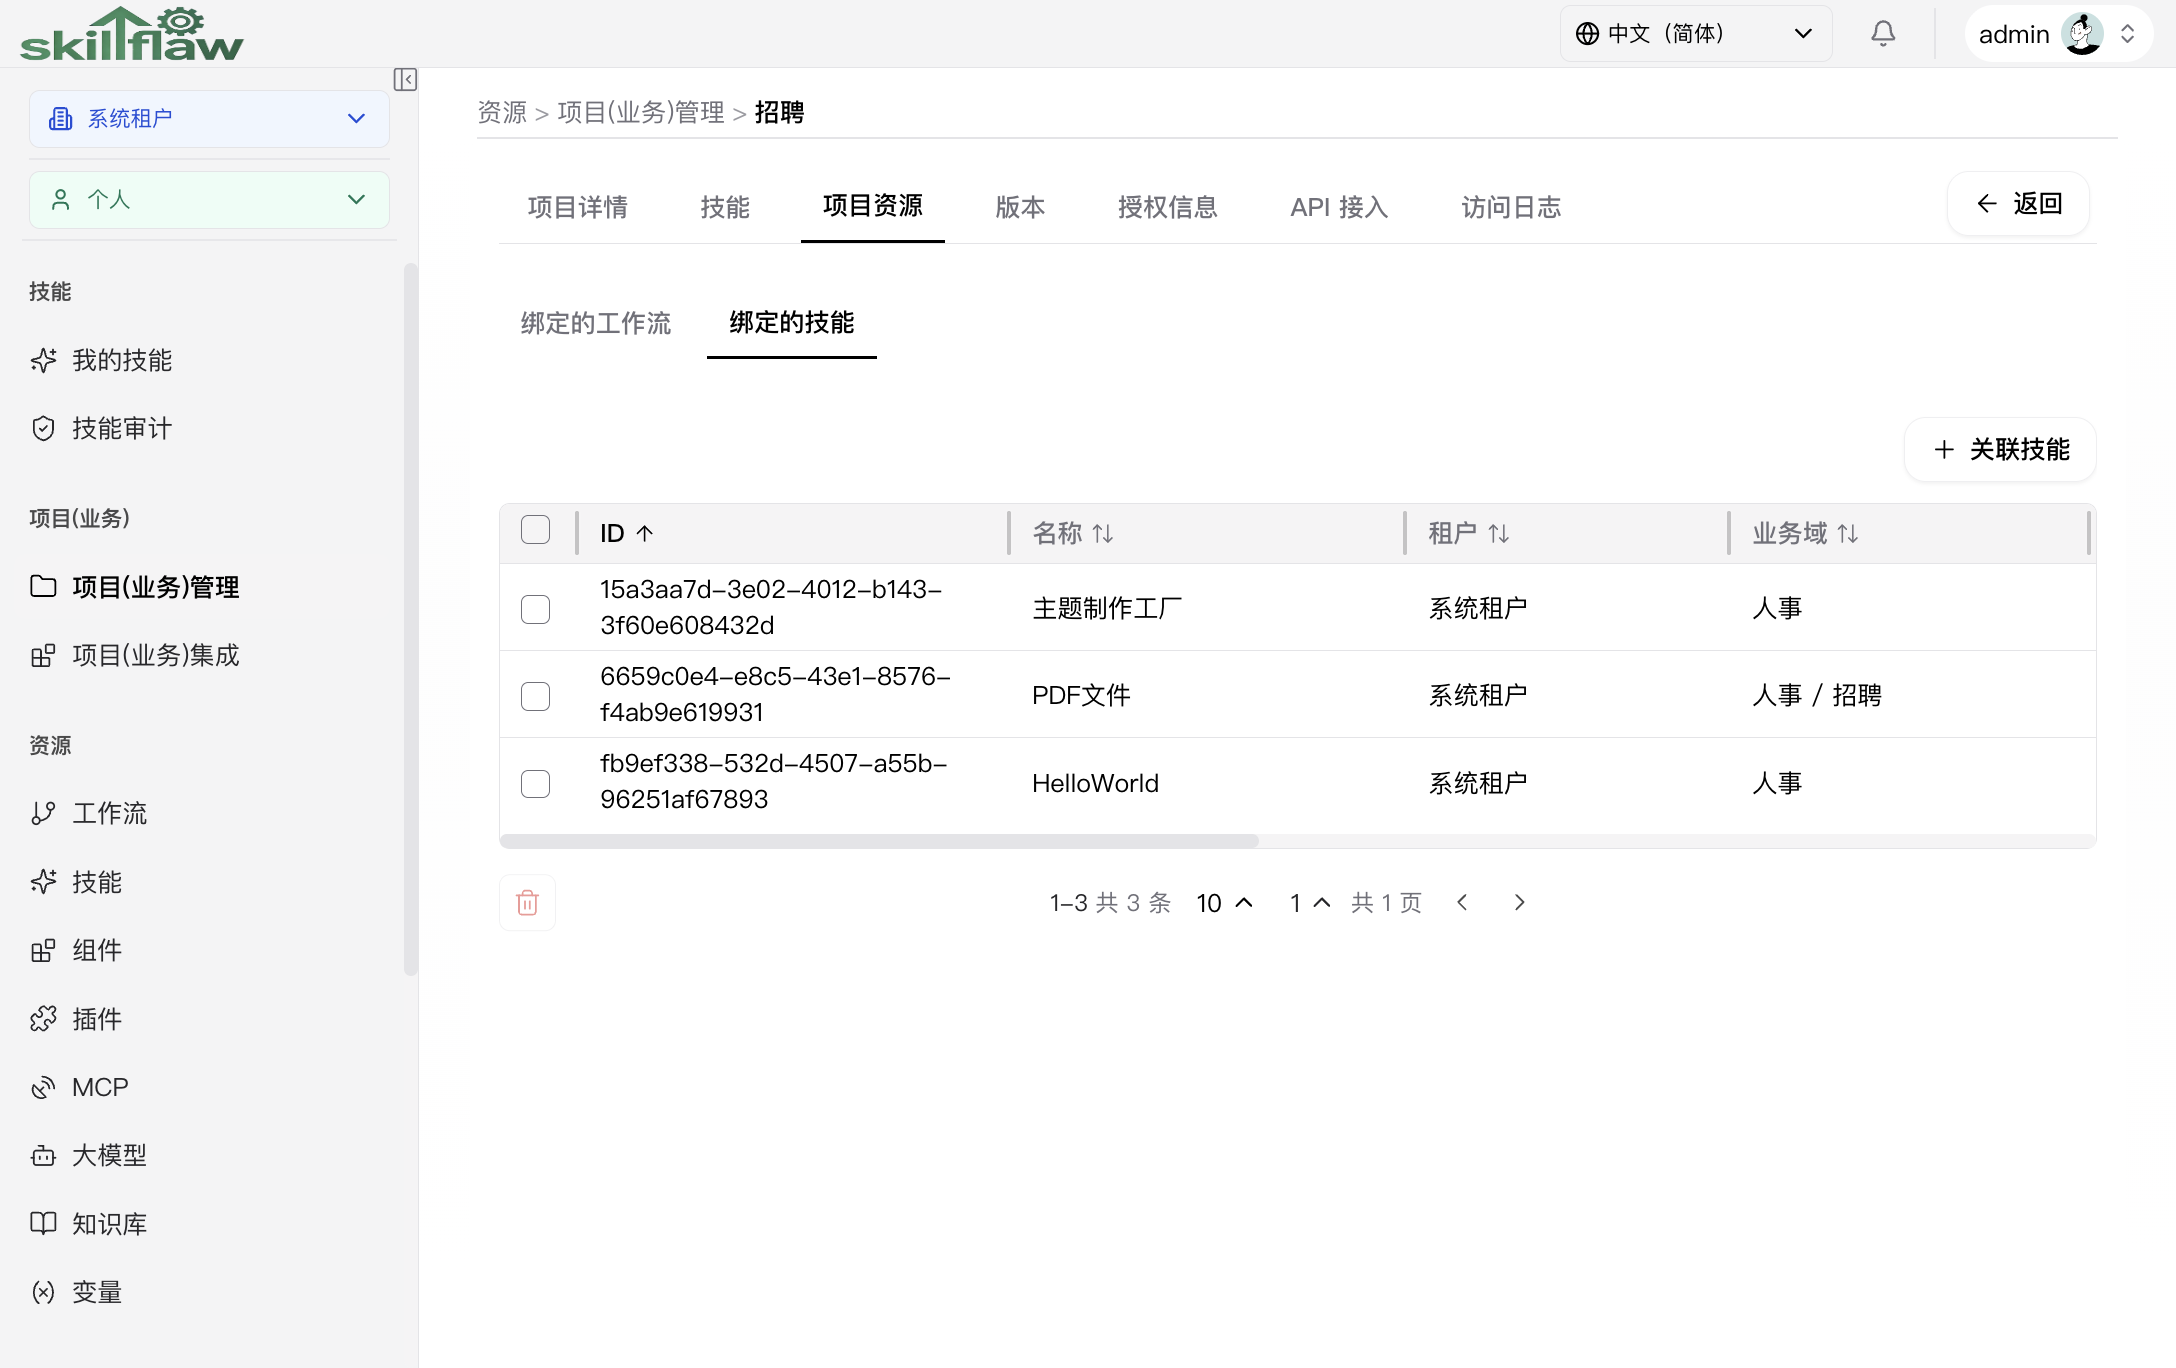Sort by ID column arrow
Image resolution: width=2176 pixels, height=1368 pixels.
[645, 533]
